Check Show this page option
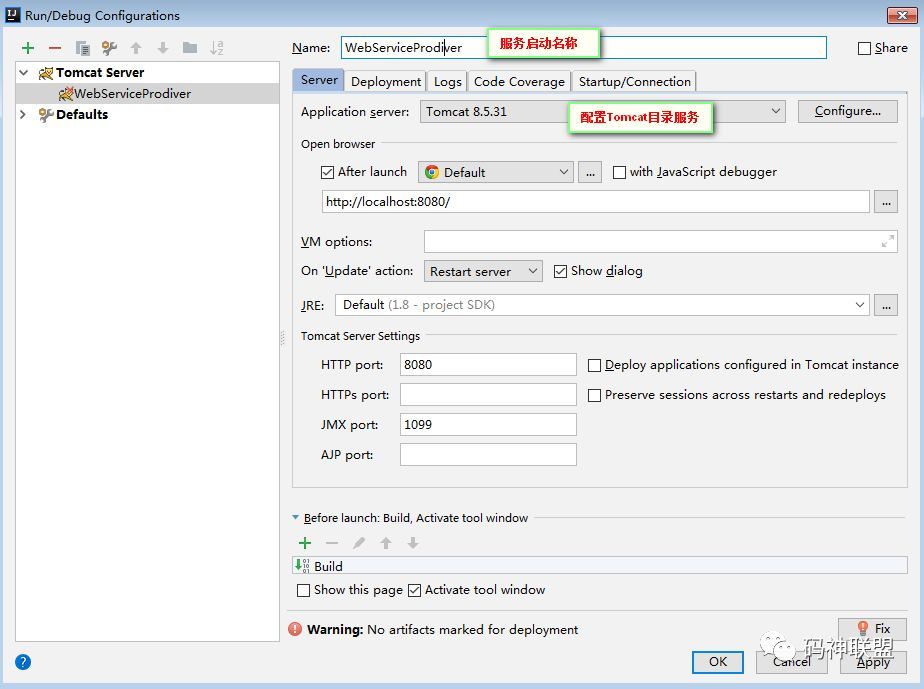Image resolution: width=924 pixels, height=689 pixels. pos(303,590)
